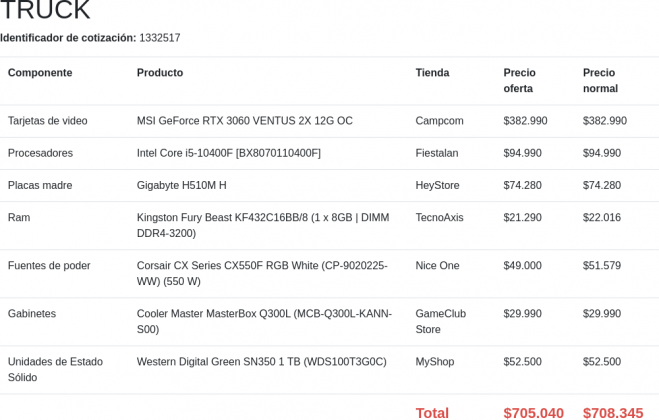Click the $705.040 total offer price
659x420 pixels.
pos(533,412)
